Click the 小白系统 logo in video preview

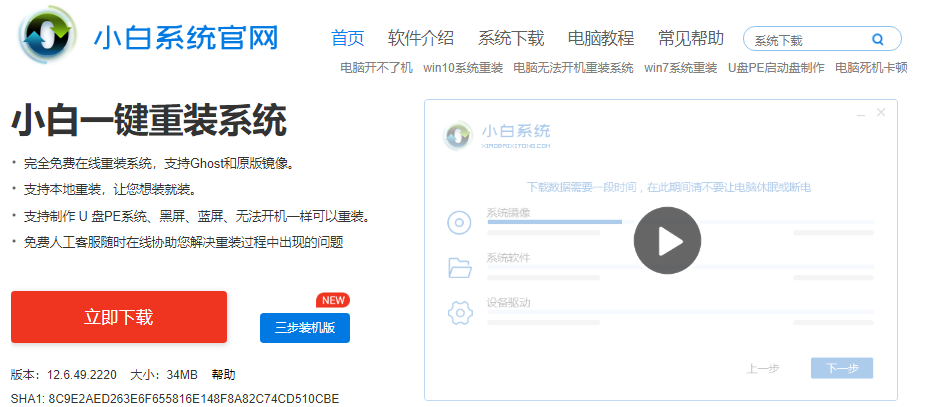click(x=459, y=135)
